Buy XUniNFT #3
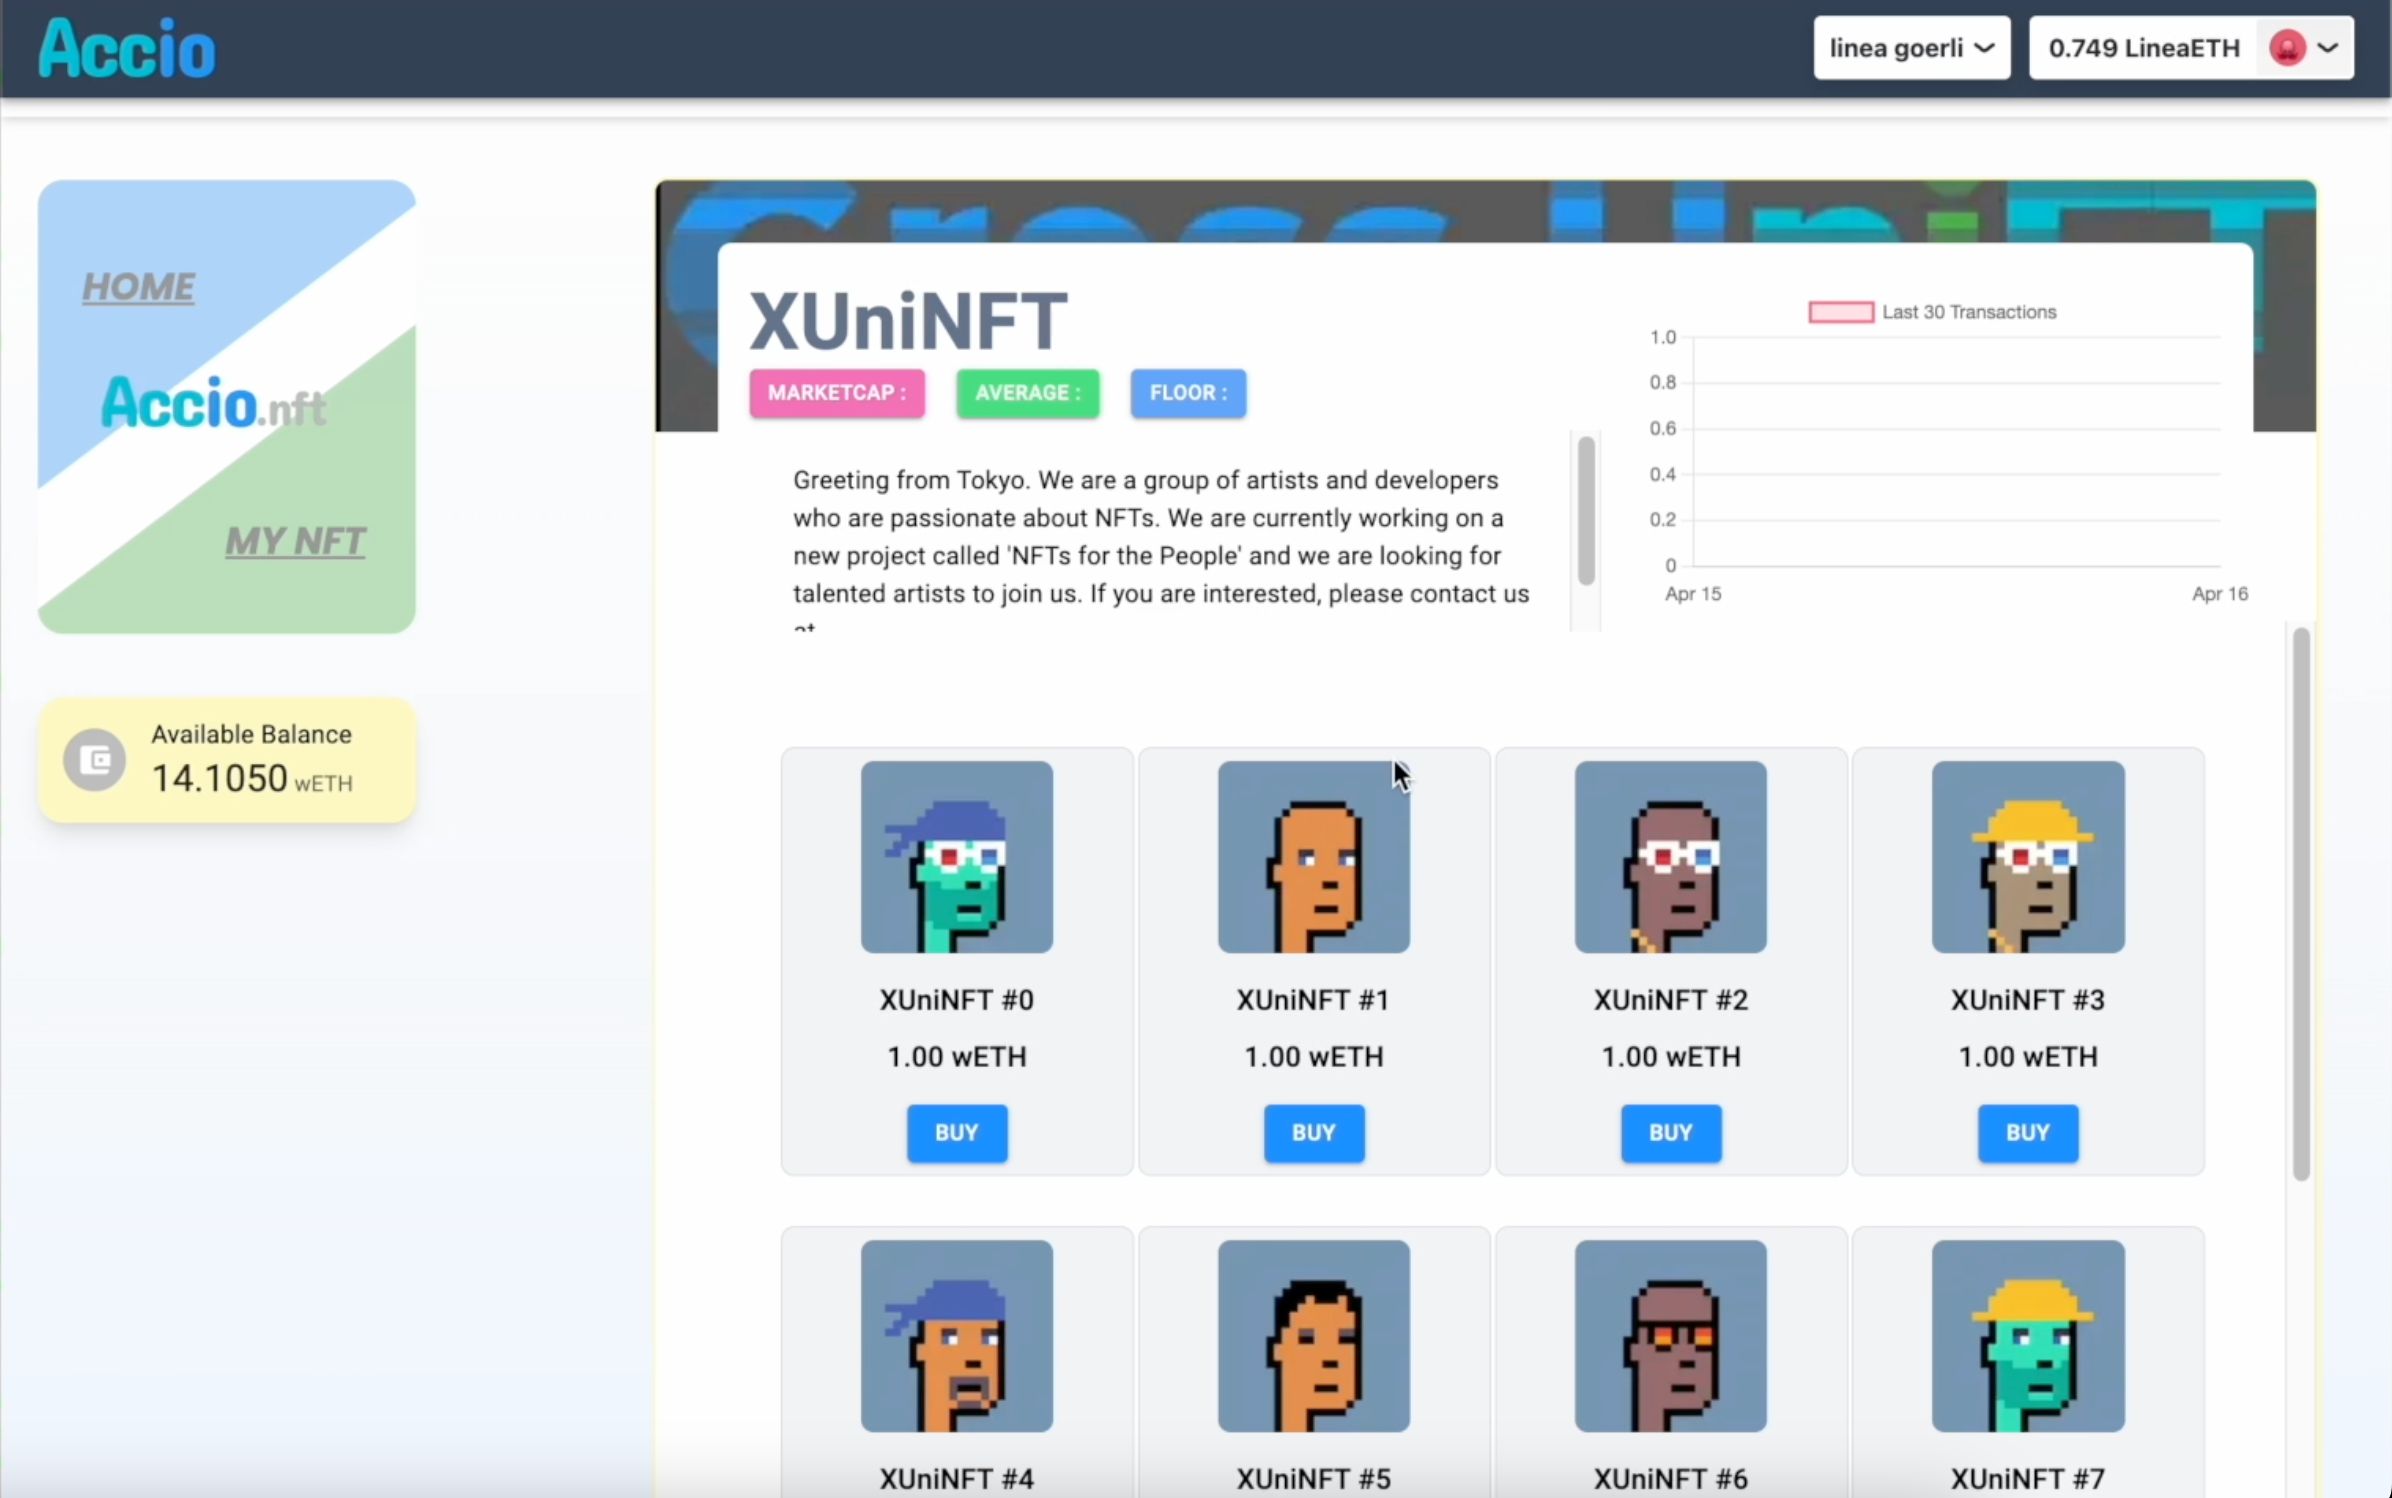Viewport: 2392px width, 1498px height. [2028, 1133]
